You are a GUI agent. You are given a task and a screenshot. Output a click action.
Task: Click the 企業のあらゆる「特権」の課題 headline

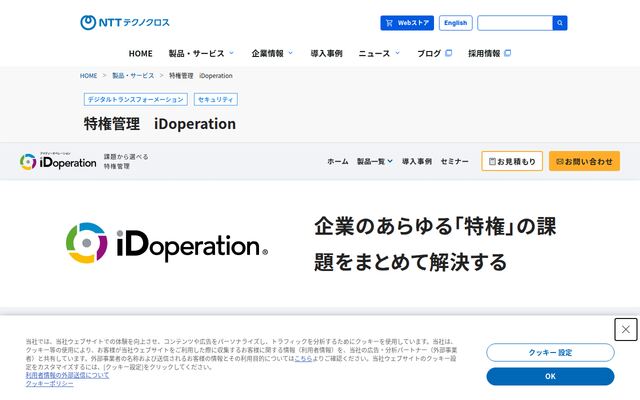coord(435,244)
